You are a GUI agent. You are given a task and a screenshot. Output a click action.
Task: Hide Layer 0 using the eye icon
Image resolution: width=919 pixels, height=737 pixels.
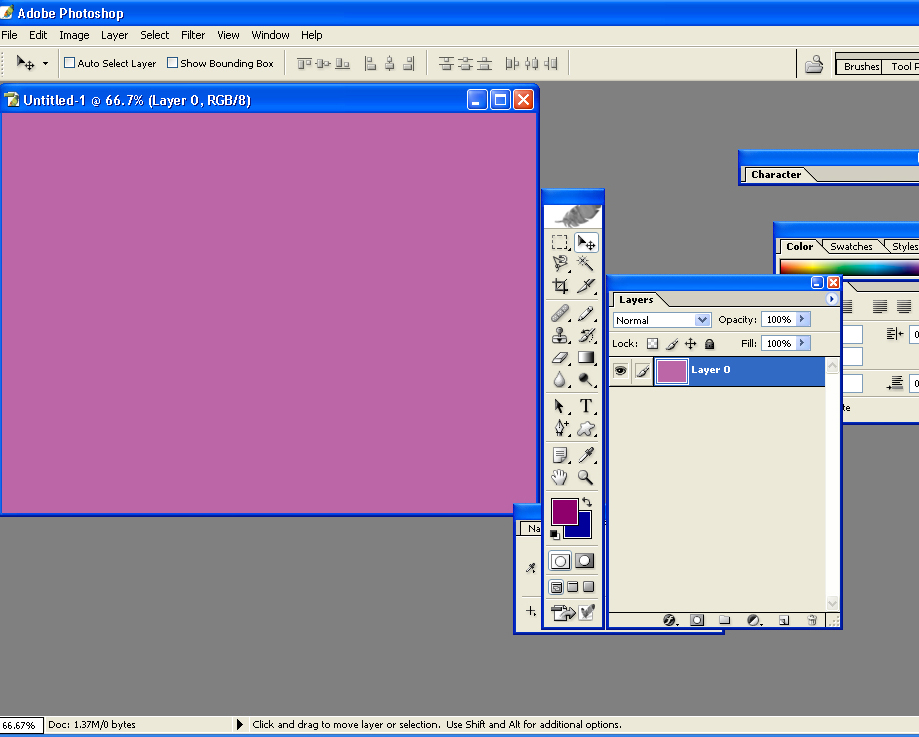620,371
